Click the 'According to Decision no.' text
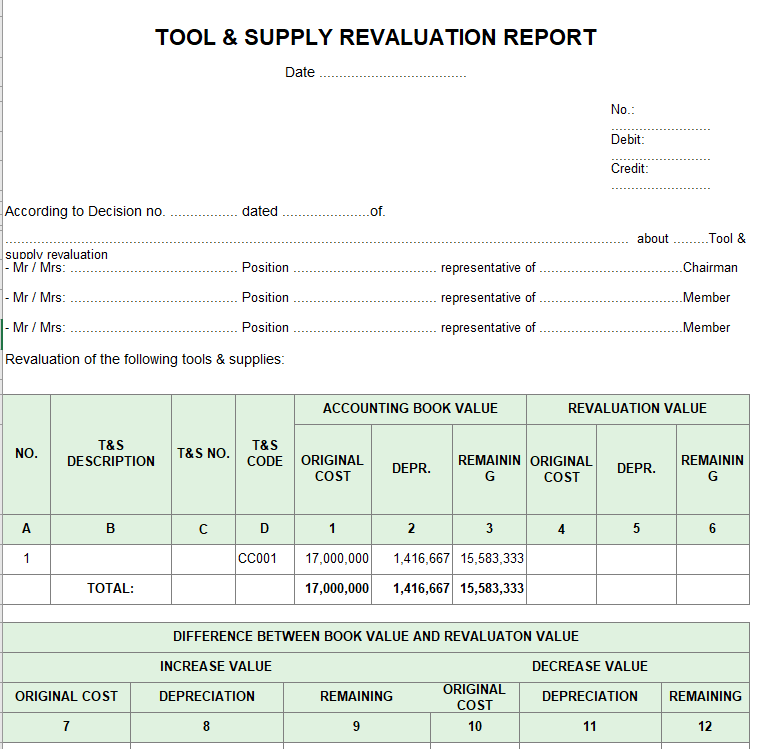759x749 pixels. pos(85,211)
